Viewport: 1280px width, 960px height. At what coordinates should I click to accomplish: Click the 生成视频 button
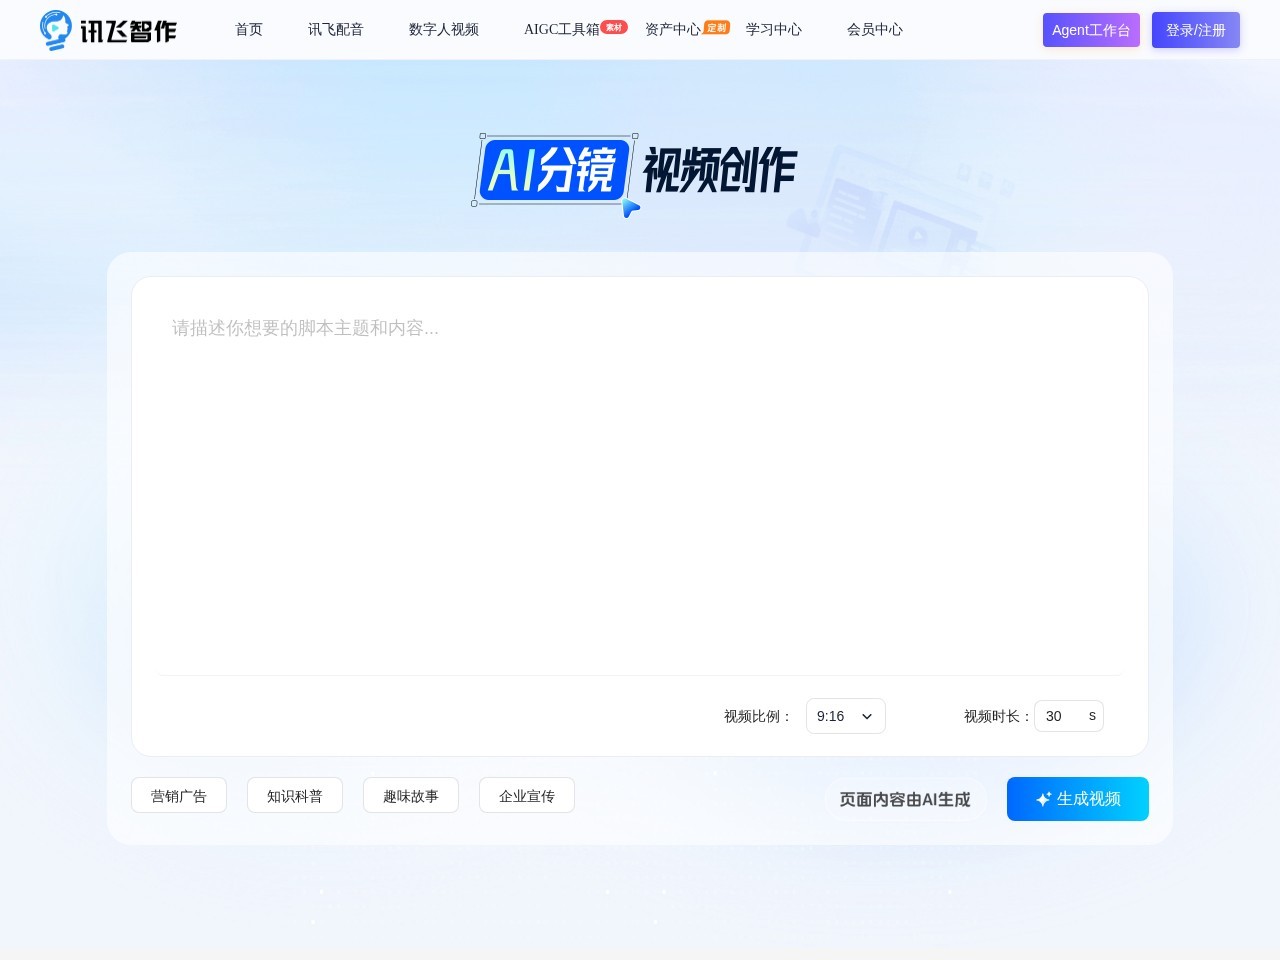coord(1078,799)
